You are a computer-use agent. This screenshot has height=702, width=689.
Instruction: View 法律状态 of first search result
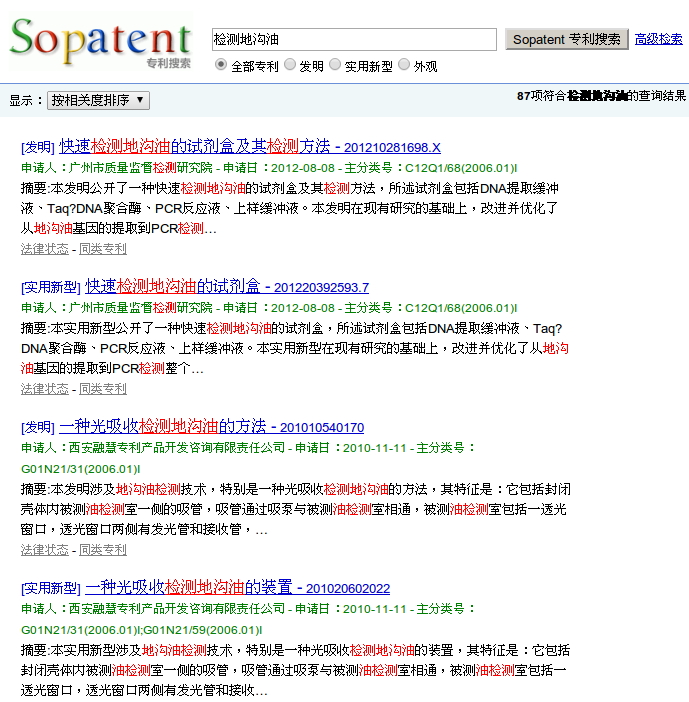point(45,249)
